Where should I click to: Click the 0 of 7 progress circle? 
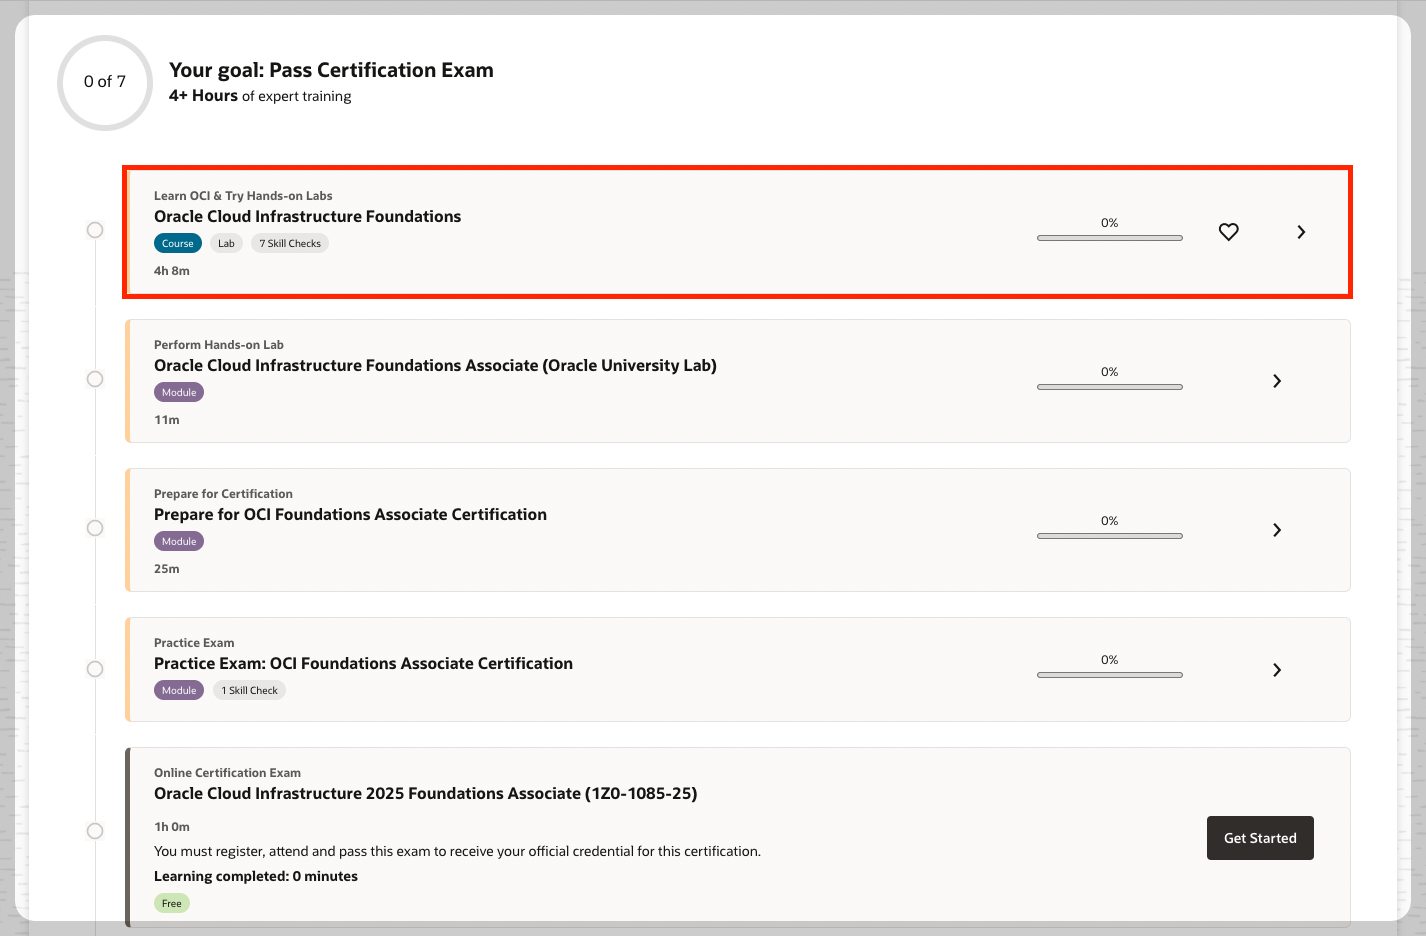105,82
